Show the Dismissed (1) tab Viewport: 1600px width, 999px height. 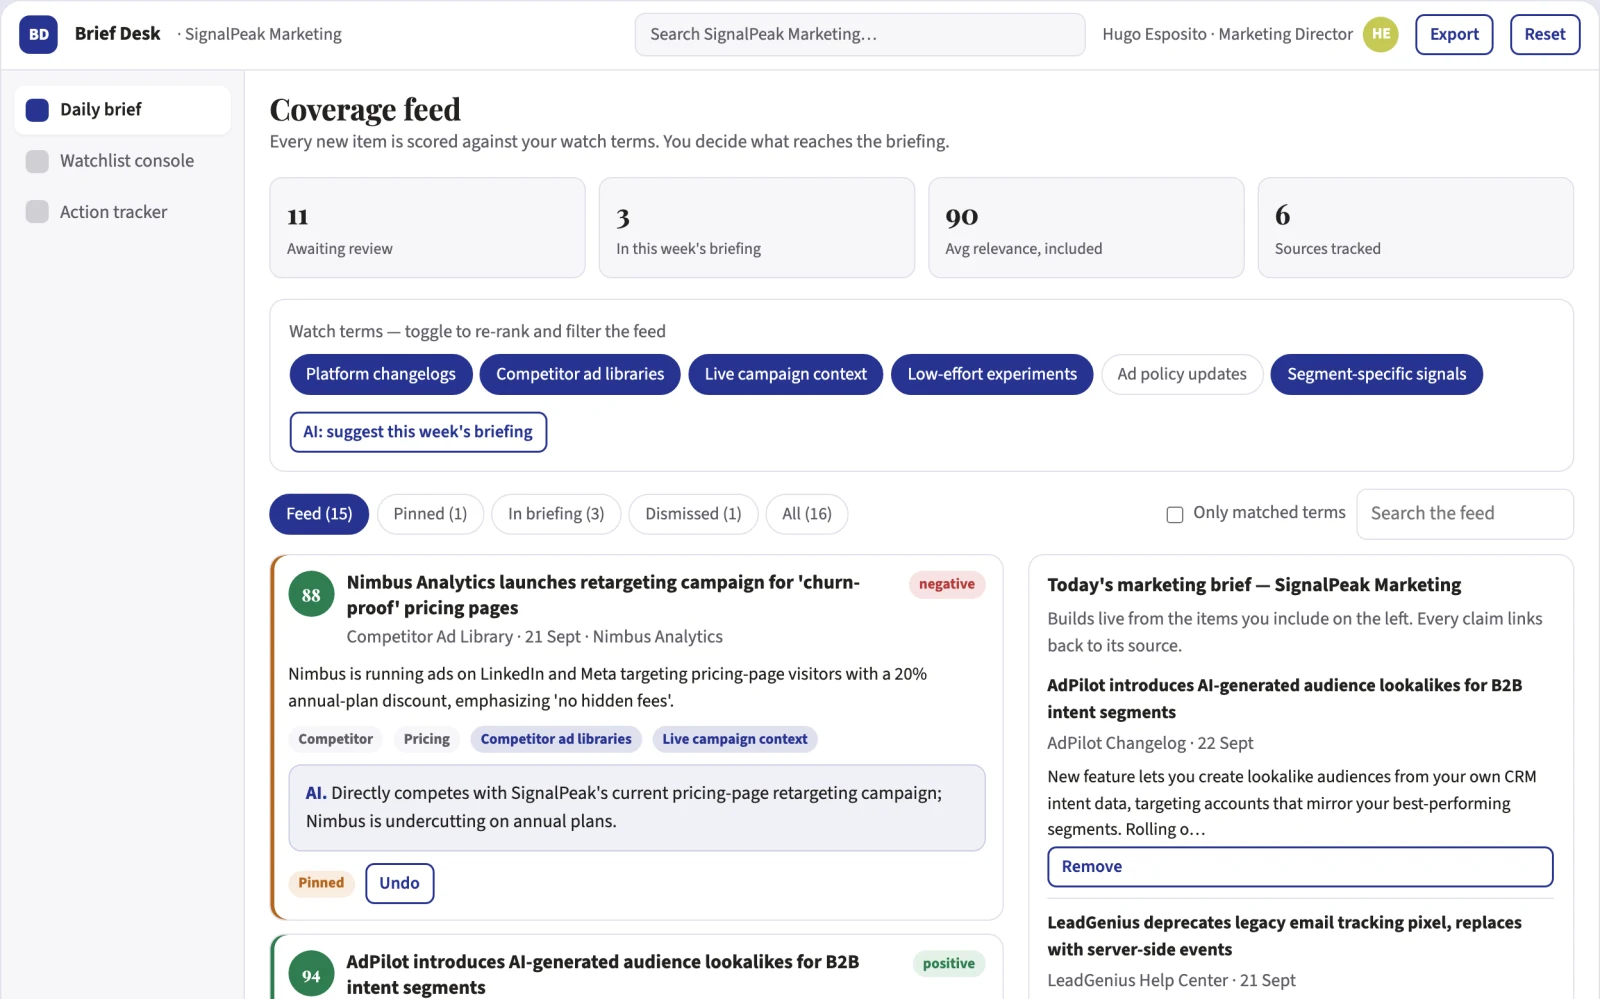[x=693, y=514]
